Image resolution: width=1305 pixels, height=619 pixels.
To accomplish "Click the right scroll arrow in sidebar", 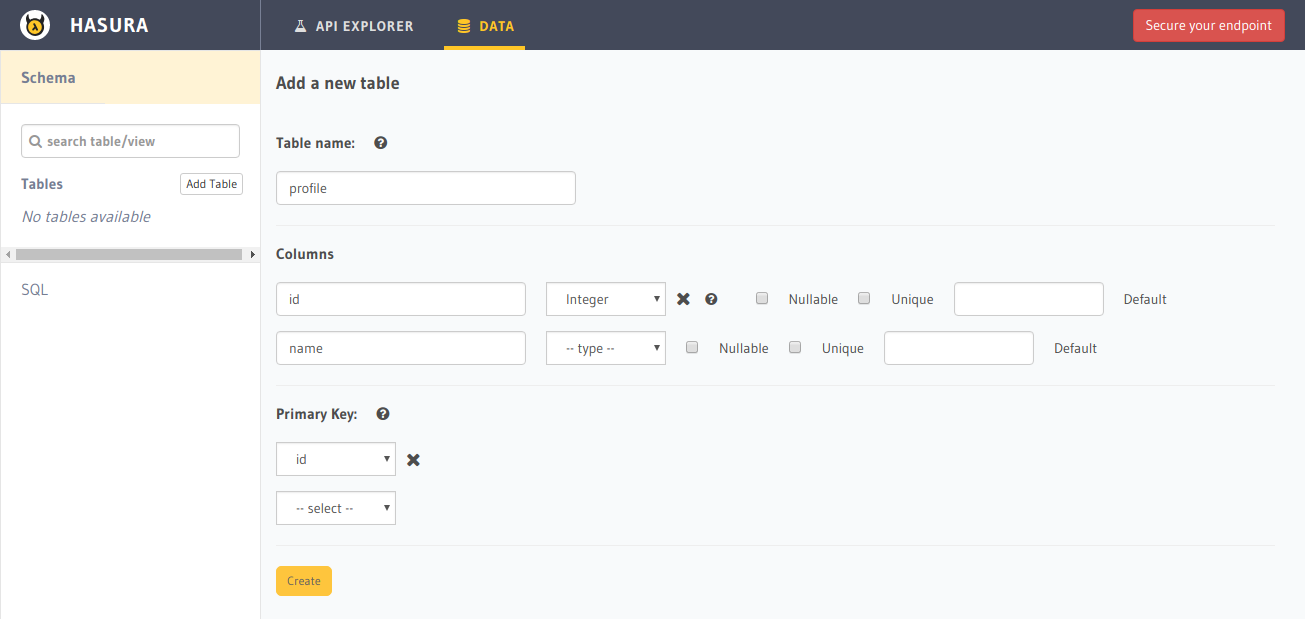I will click(x=253, y=255).
